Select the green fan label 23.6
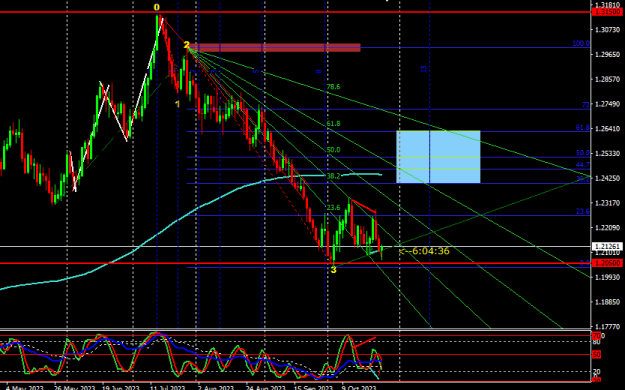Image resolution: width=625 pixels, height=390 pixels. [334, 208]
